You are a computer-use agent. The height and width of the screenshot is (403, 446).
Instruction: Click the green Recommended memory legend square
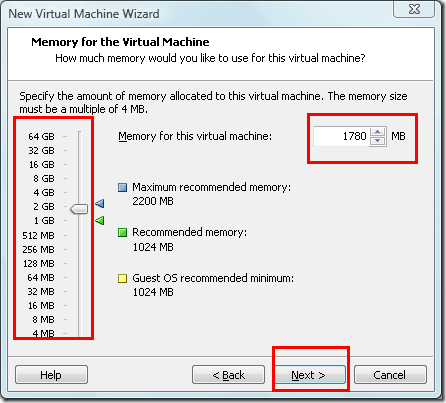(x=123, y=232)
